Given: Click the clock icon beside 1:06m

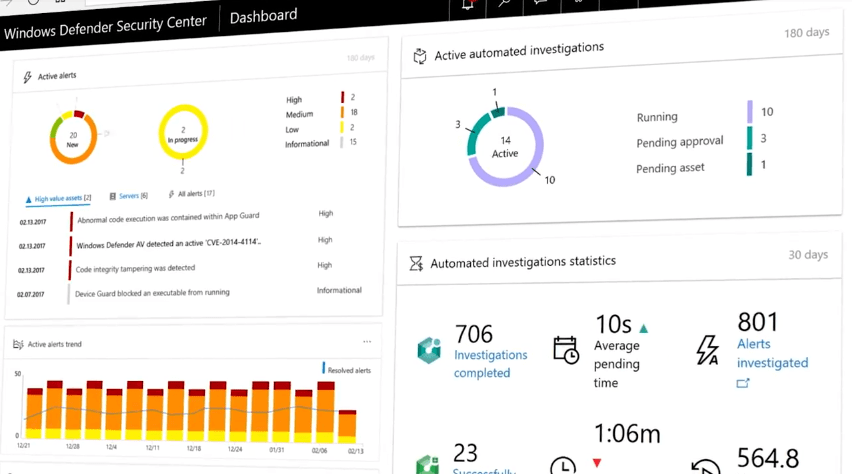Looking at the screenshot, I should pyautogui.click(x=563, y=466).
